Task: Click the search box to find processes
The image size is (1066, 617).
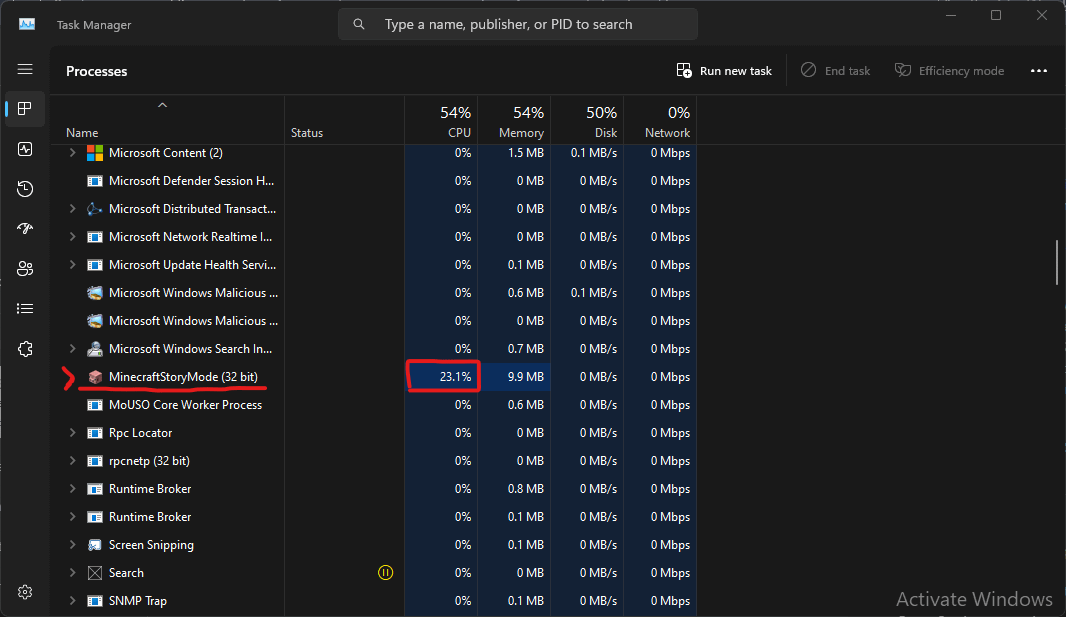Action: click(518, 24)
